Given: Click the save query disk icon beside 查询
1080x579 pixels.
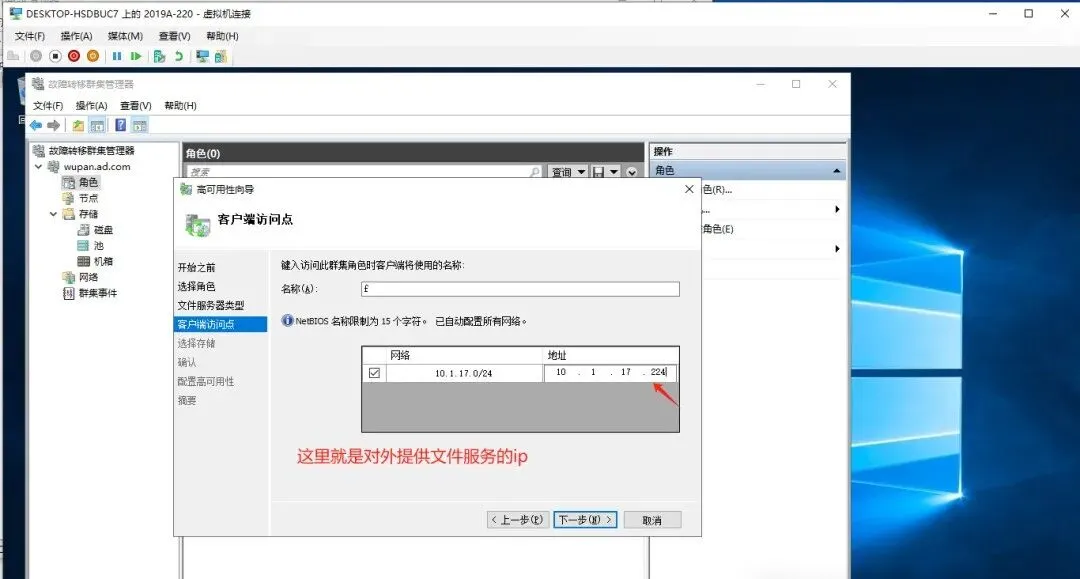Looking at the screenshot, I should (x=597, y=172).
